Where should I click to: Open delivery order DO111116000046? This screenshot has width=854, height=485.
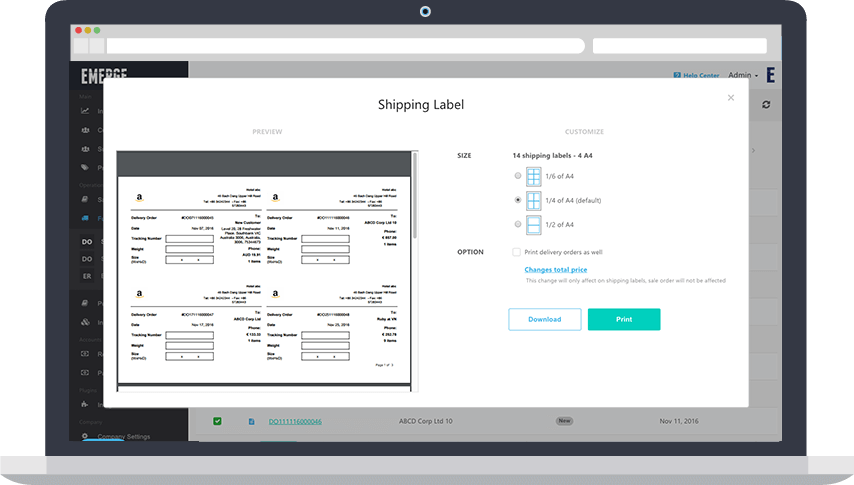point(295,421)
